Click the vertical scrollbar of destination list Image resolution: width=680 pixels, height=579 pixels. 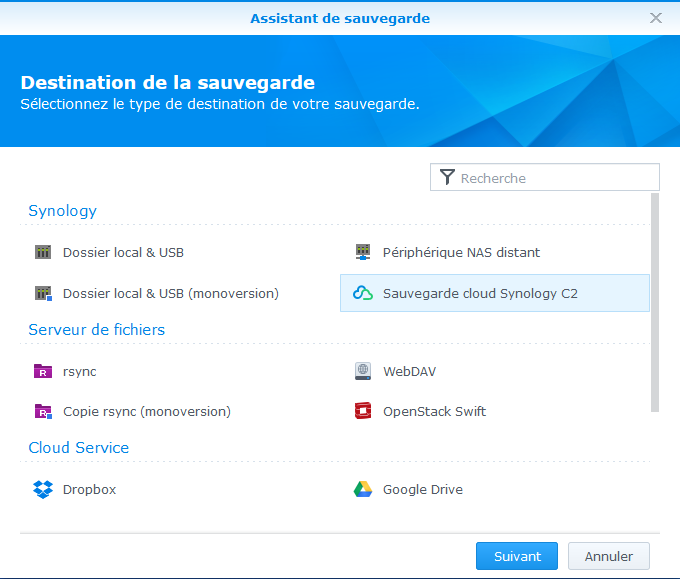point(655,302)
